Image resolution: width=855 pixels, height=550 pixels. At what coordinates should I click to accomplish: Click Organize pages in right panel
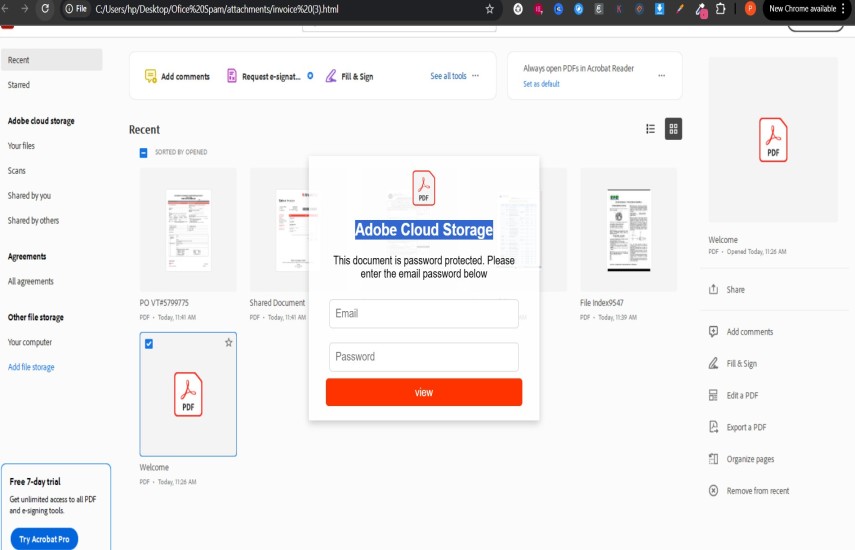click(x=713, y=459)
